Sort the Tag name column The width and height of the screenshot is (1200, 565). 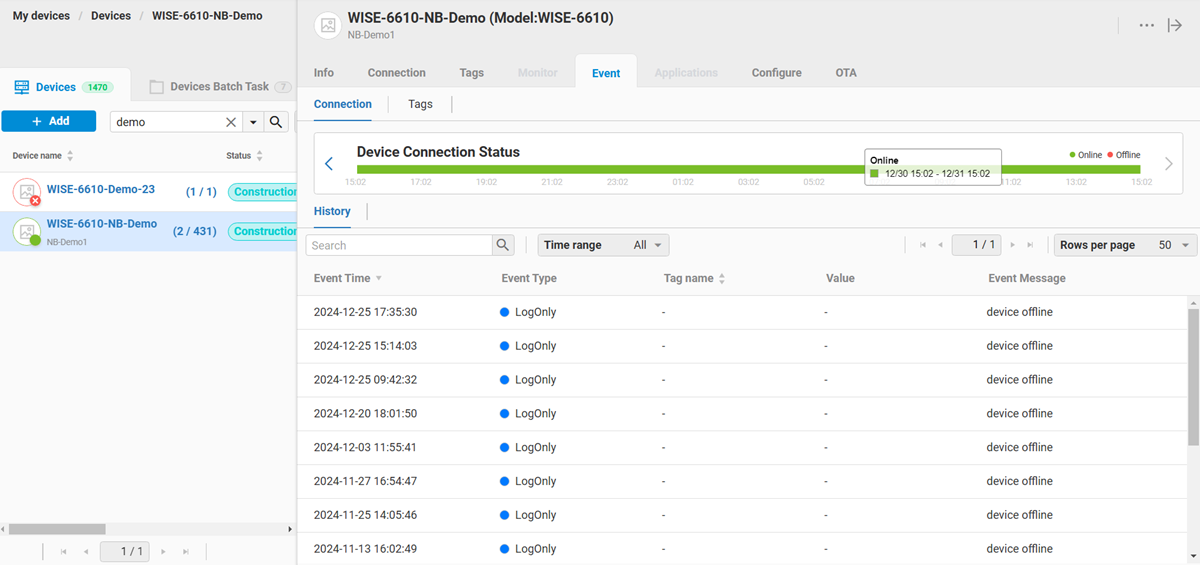point(722,279)
